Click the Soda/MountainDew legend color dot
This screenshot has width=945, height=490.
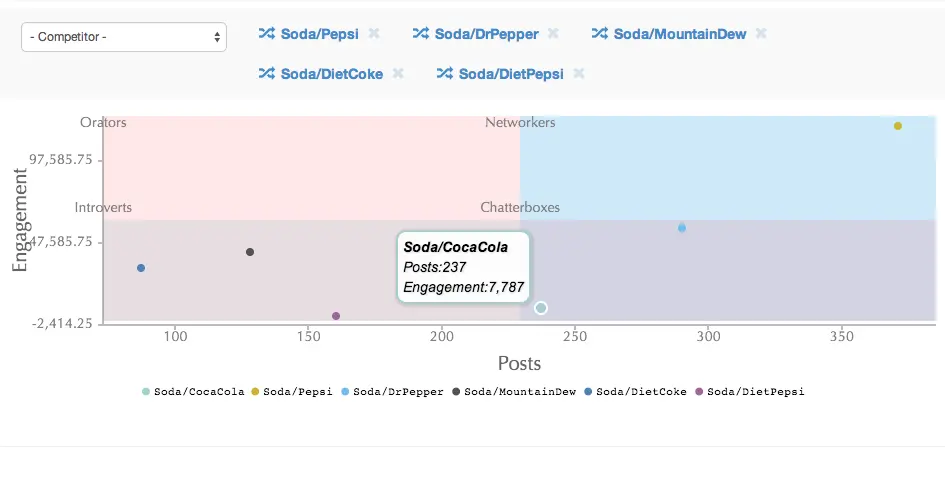[457, 392]
